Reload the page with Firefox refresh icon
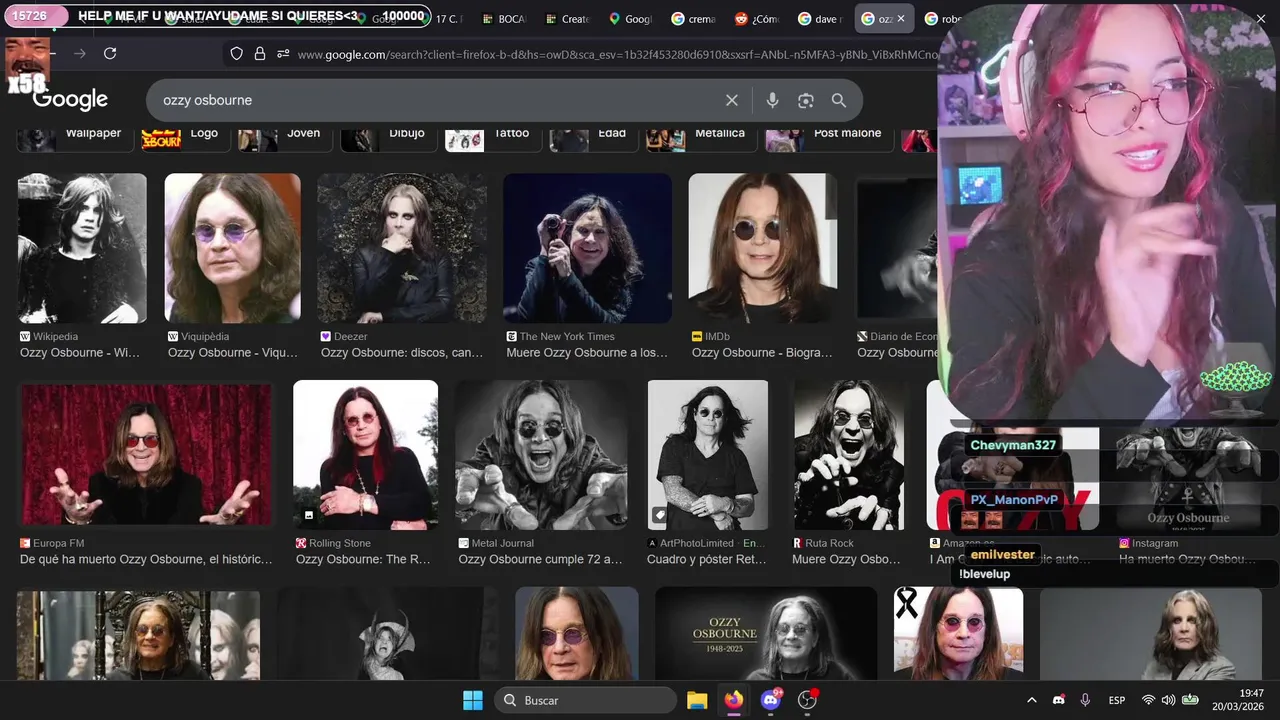Image resolution: width=1280 pixels, height=720 pixels. [110, 53]
